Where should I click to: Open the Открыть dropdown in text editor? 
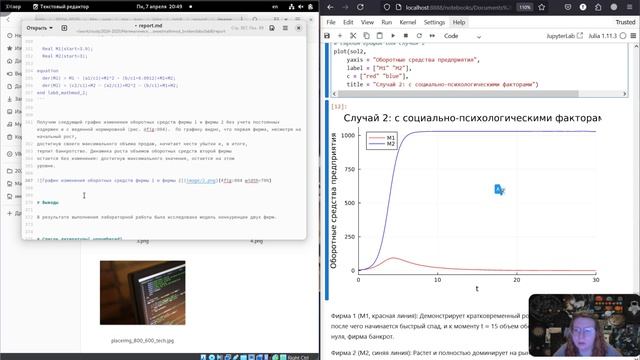click(40, 28)
